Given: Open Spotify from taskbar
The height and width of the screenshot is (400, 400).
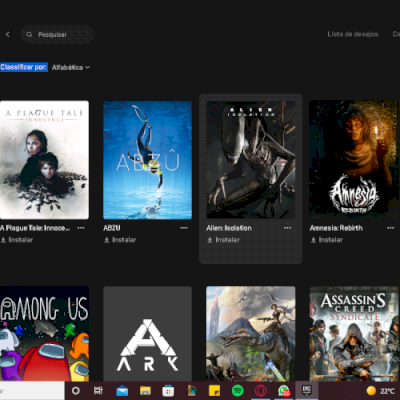Looking at the screenshot, I should (x=238, y=391).
